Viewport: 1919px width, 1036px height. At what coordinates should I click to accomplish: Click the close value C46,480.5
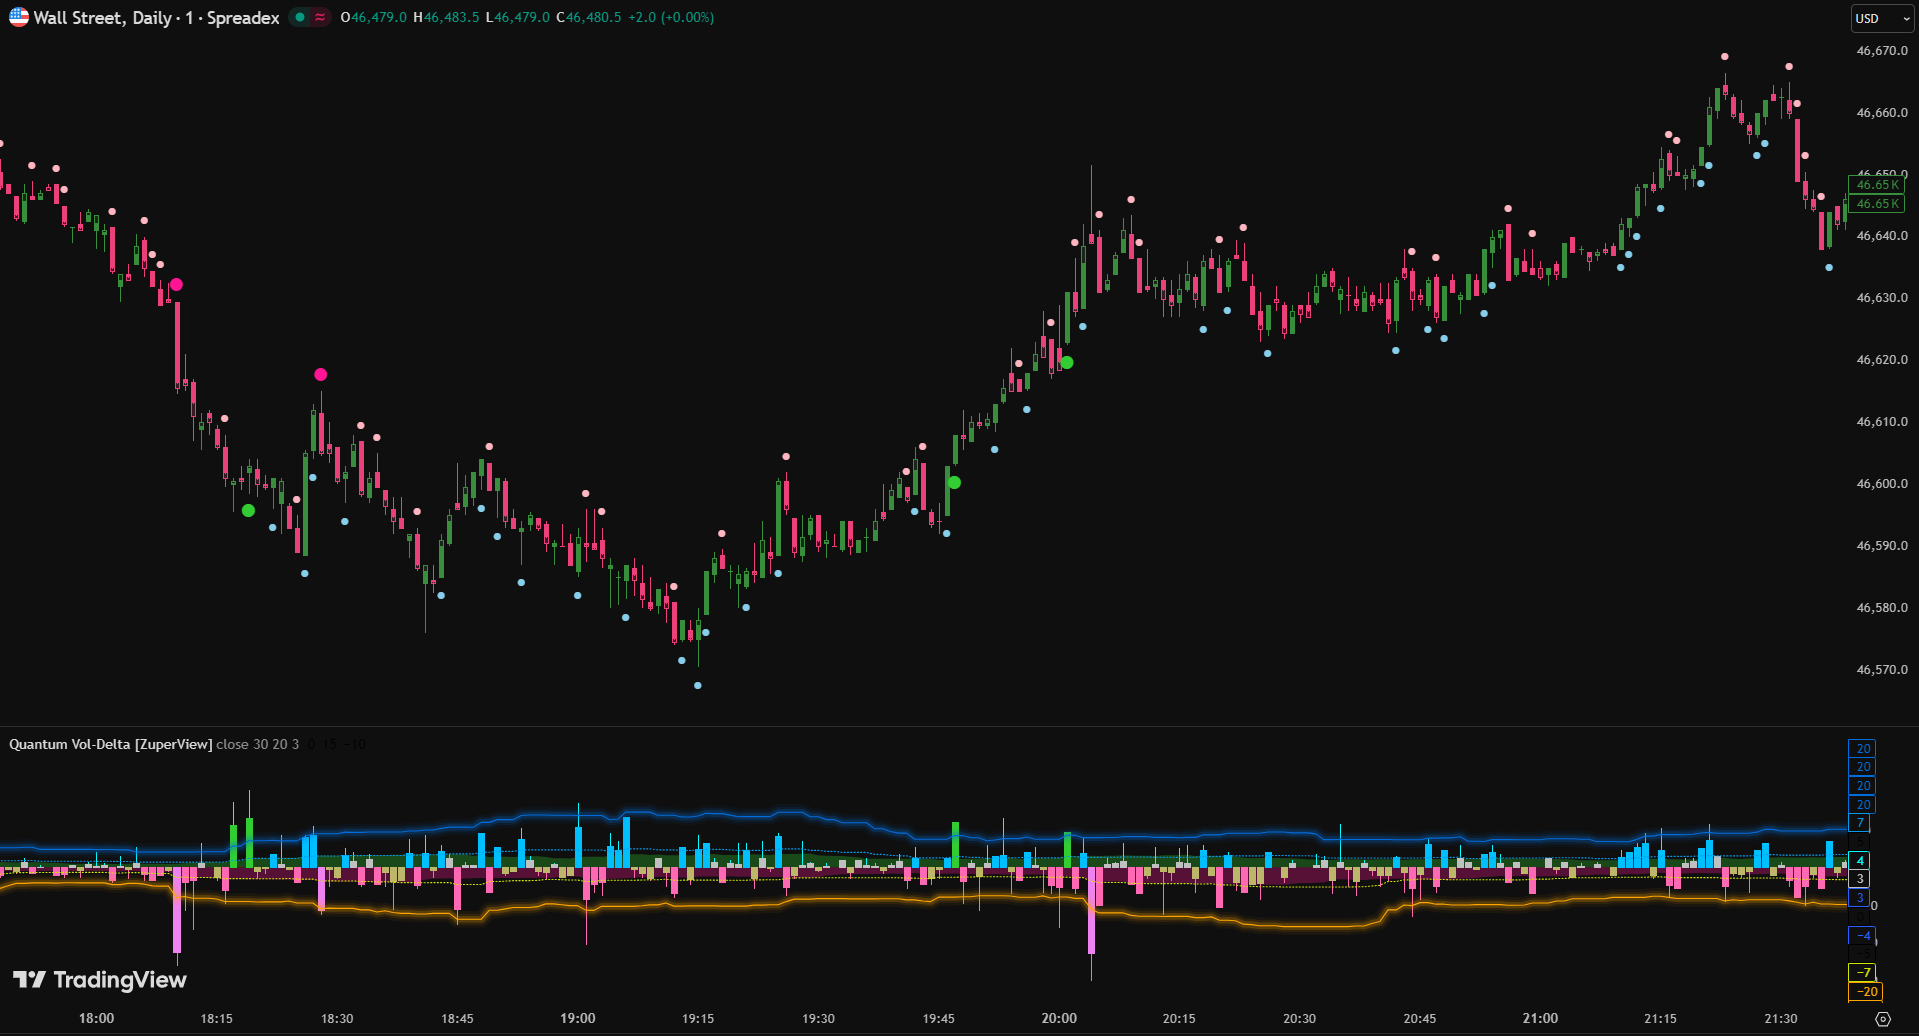(x=589, y=17)
